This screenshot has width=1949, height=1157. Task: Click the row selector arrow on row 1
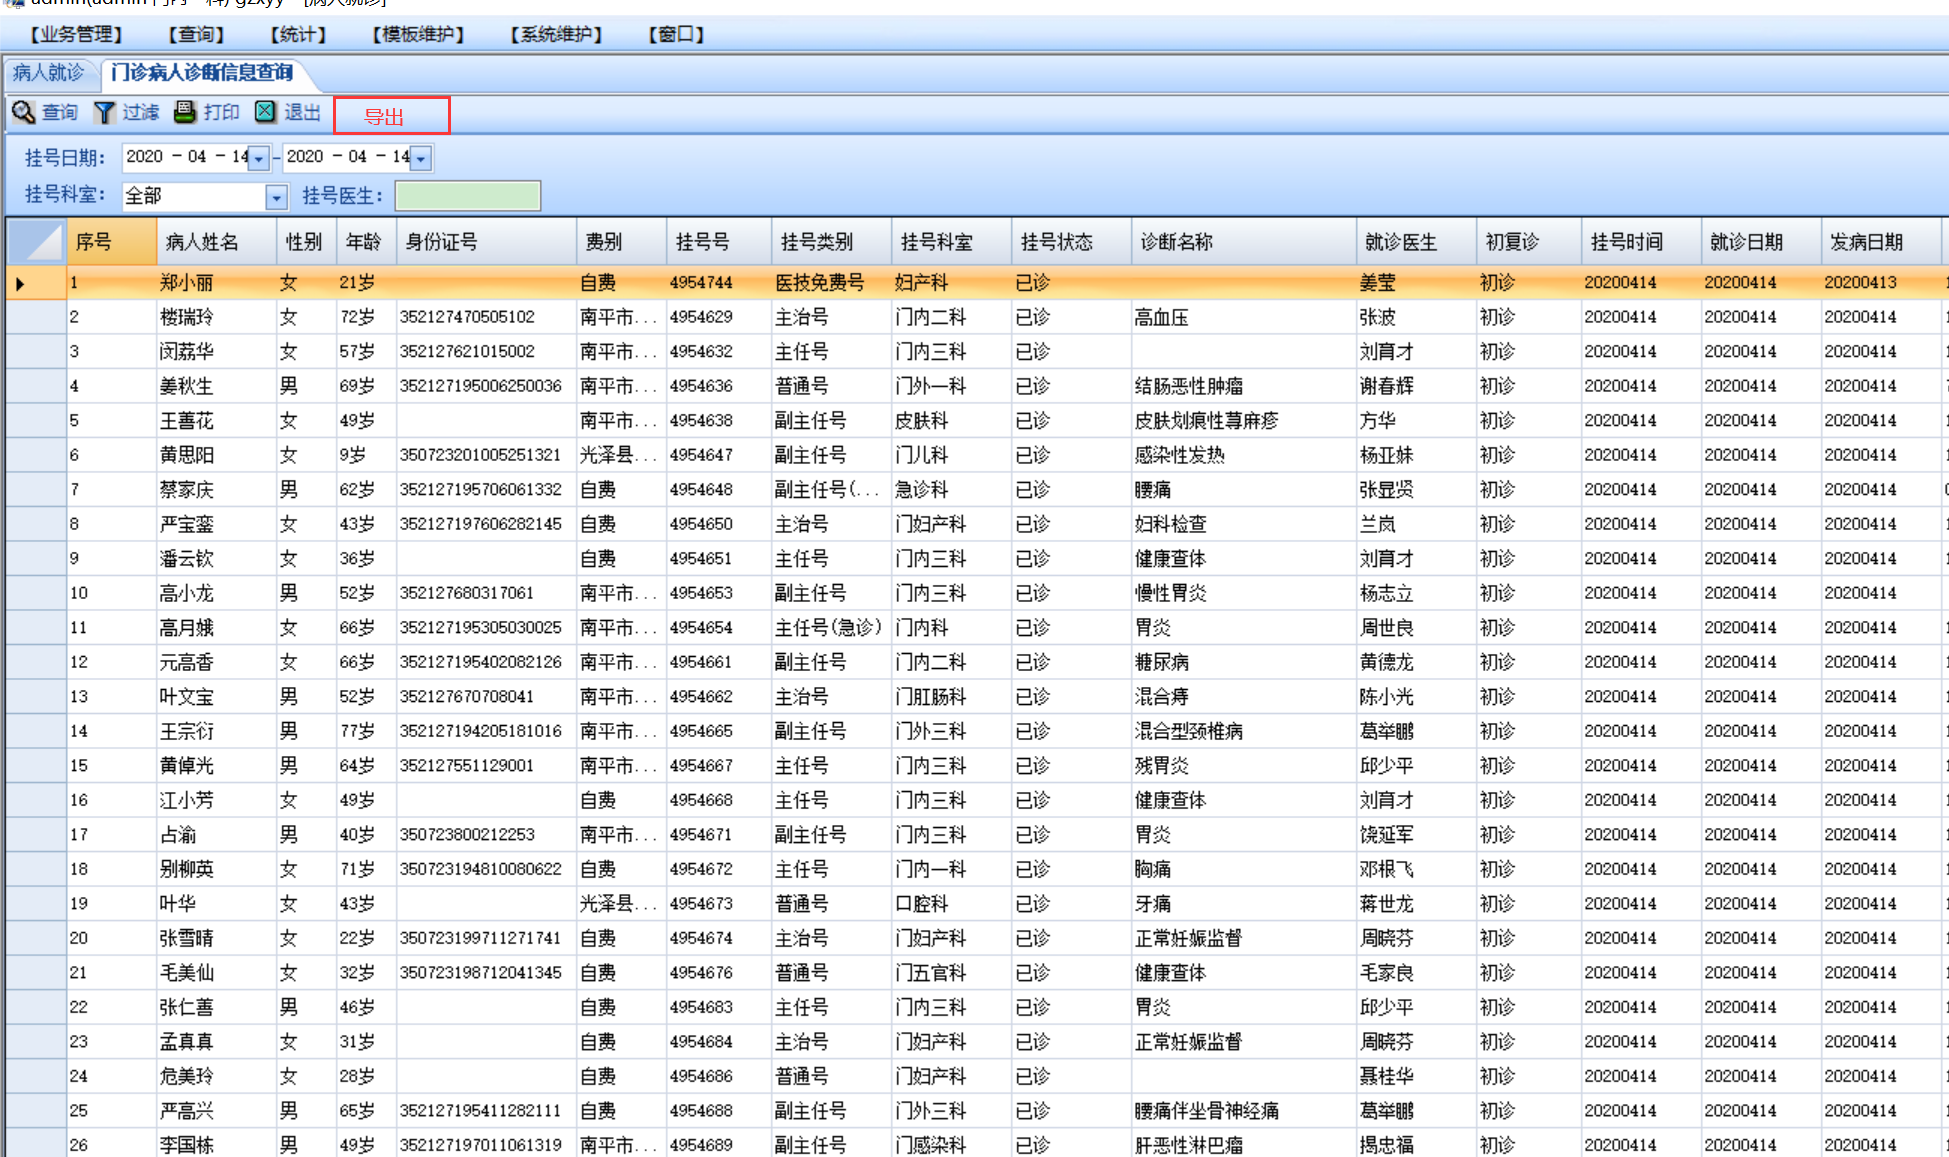(x=20, y=284)
